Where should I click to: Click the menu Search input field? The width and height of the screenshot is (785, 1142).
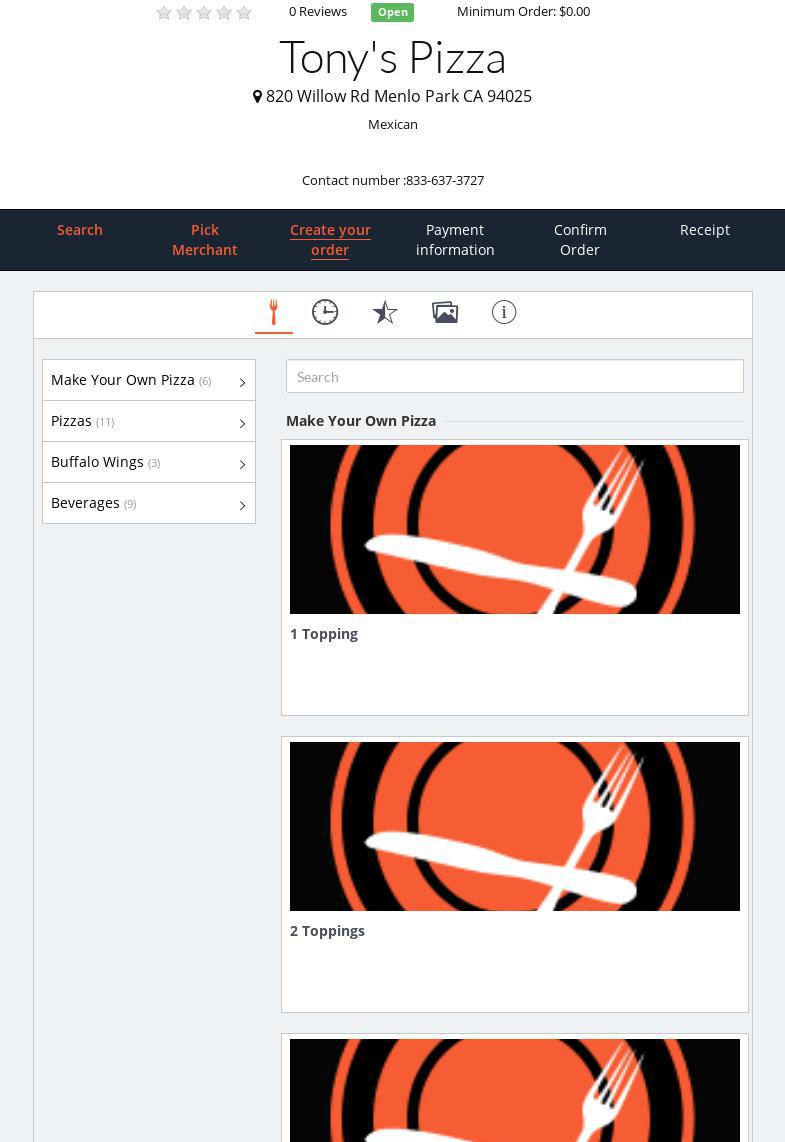[514, 377]
